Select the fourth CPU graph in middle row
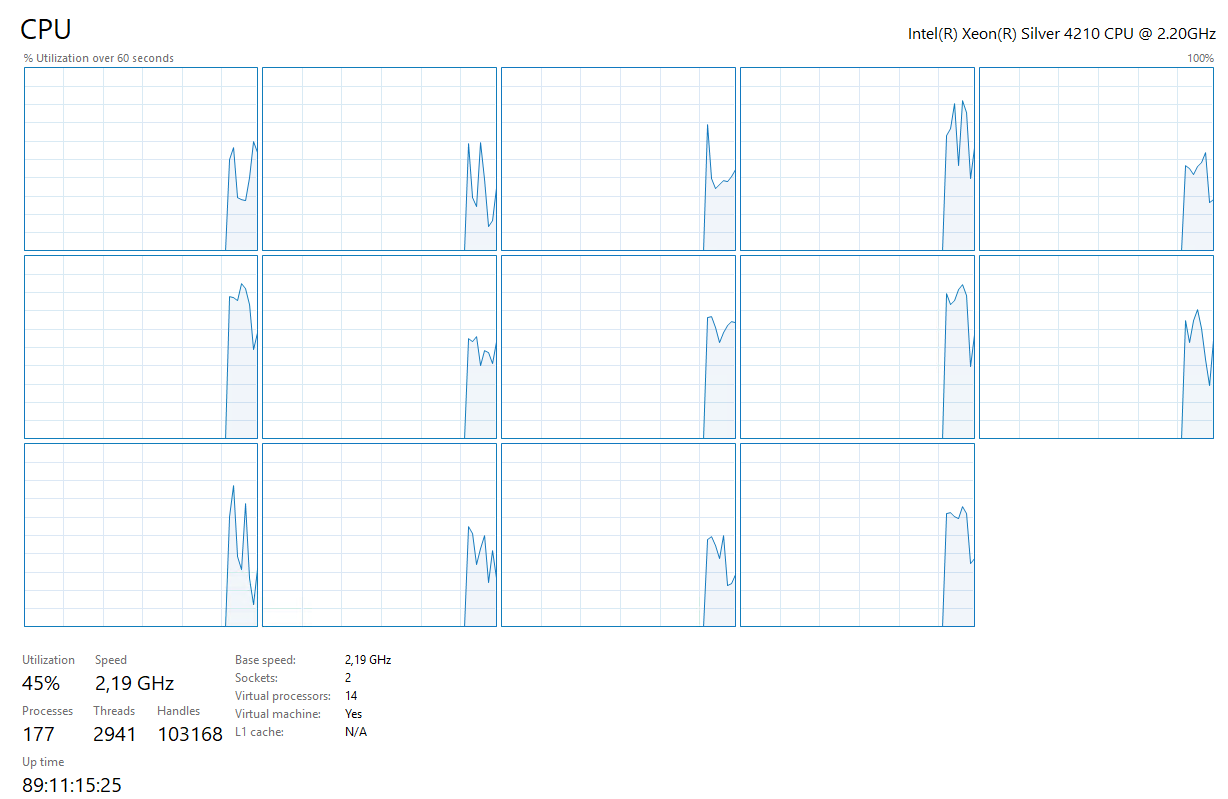The height and width of the screenshot is (799, 1228). point(858,347)
